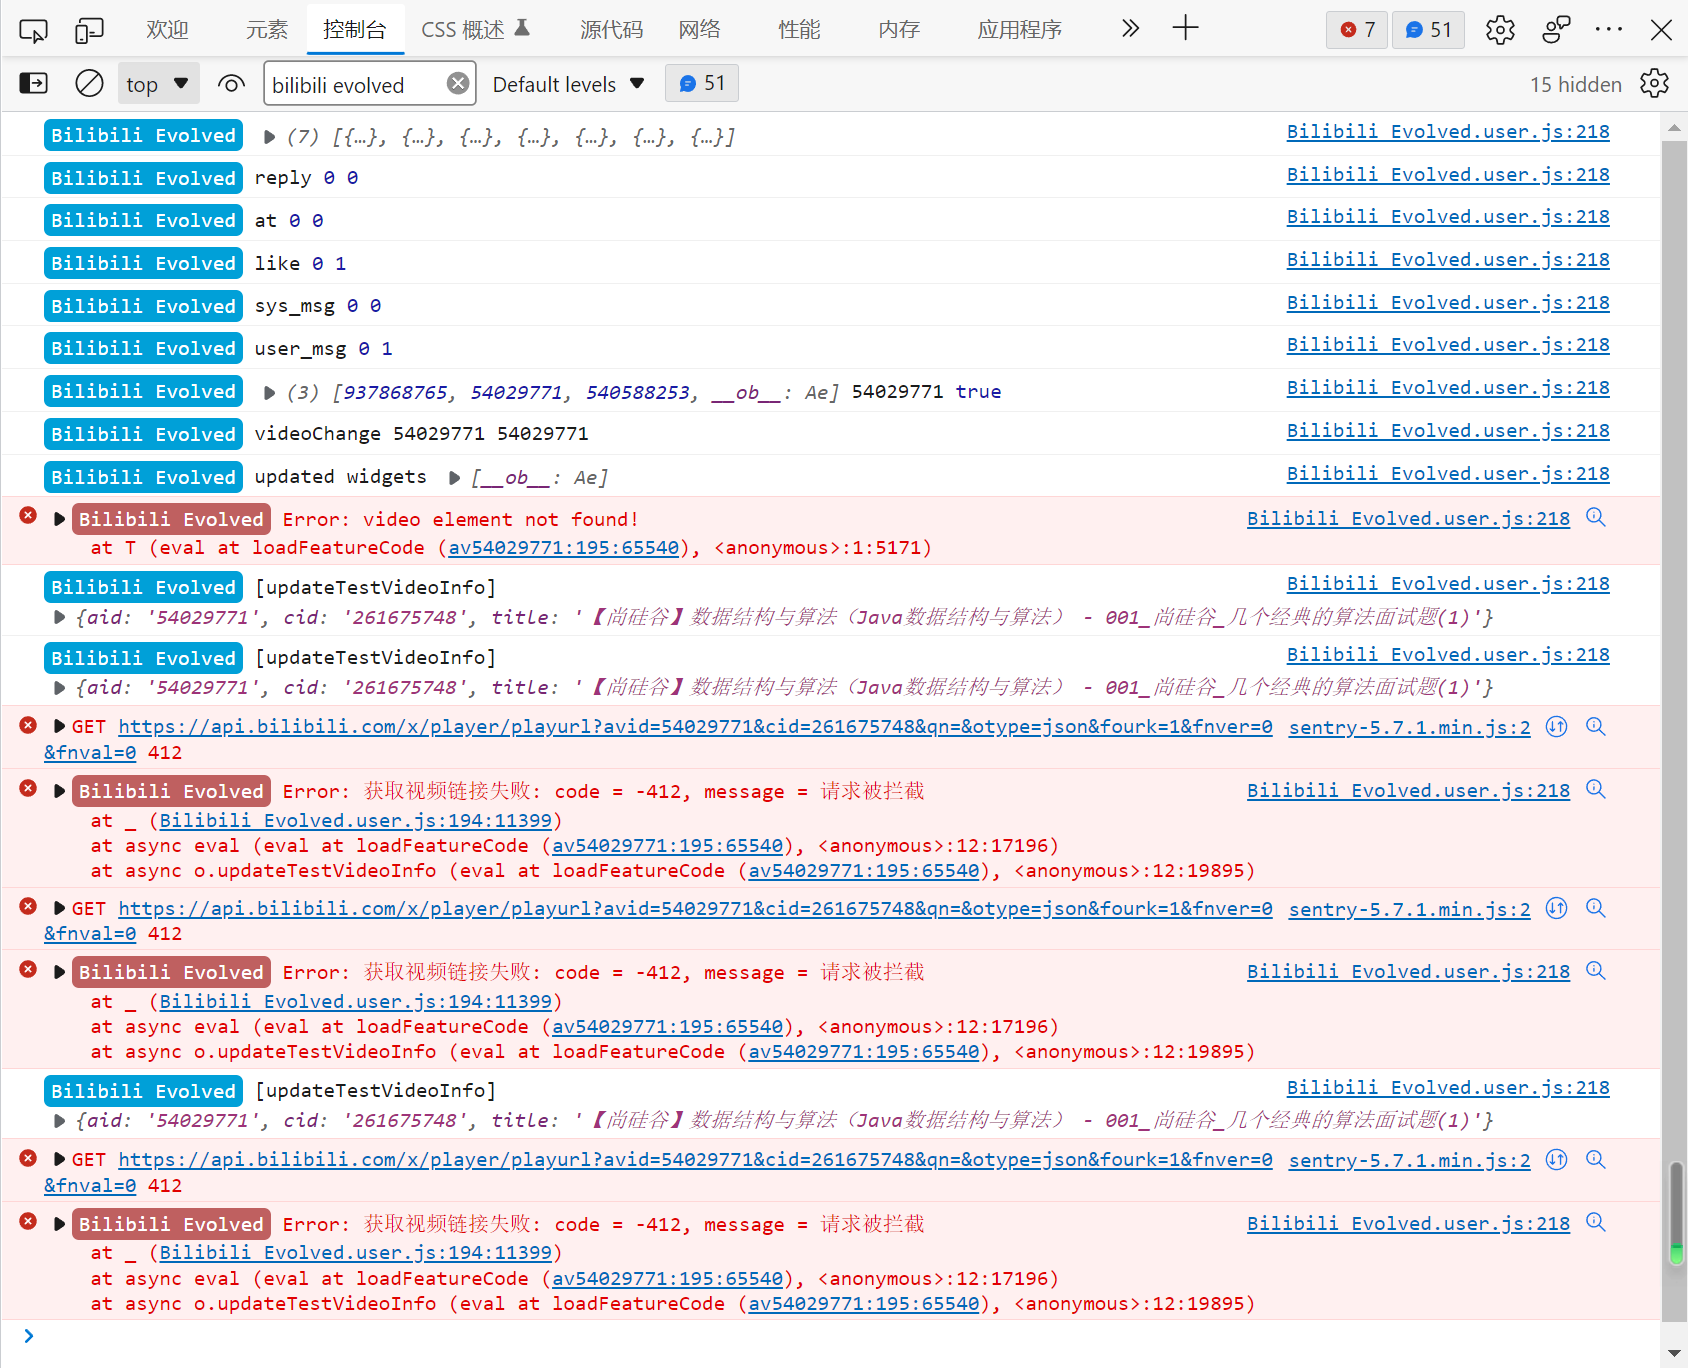
Task: Open av54029771:195:65540 link in video error
Action: [563, 547]
